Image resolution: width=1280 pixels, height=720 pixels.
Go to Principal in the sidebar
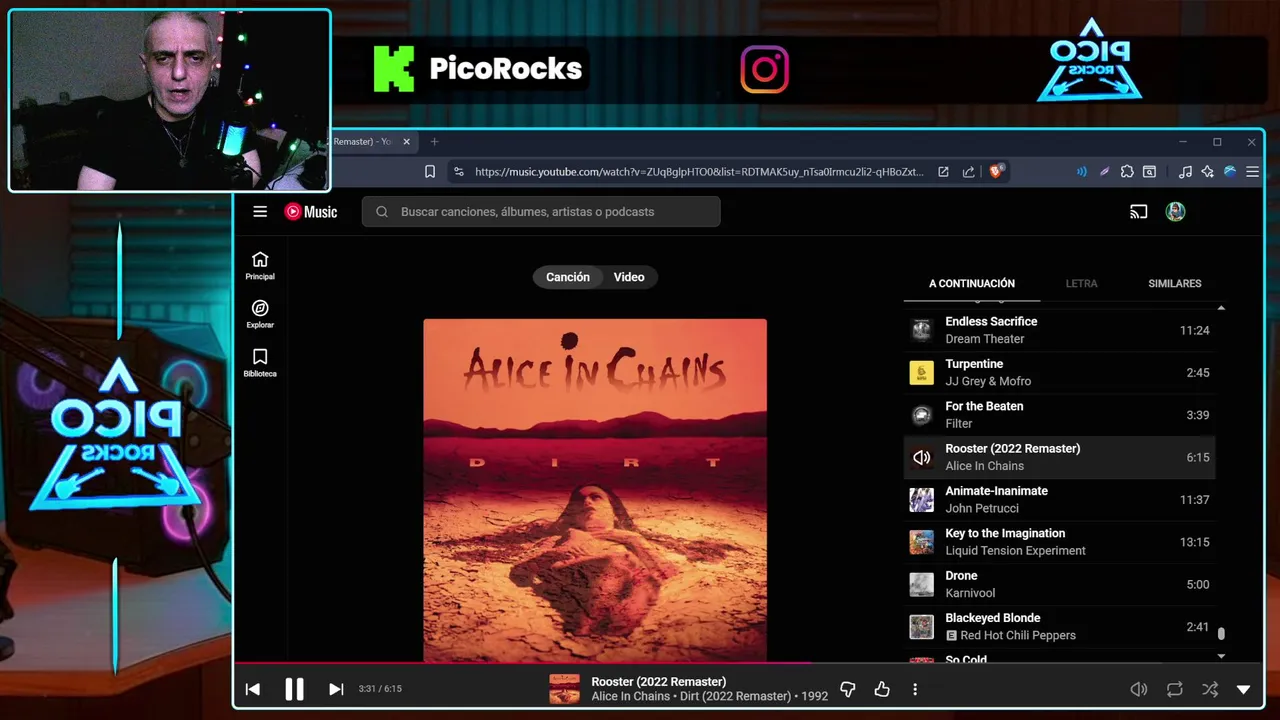260,265
